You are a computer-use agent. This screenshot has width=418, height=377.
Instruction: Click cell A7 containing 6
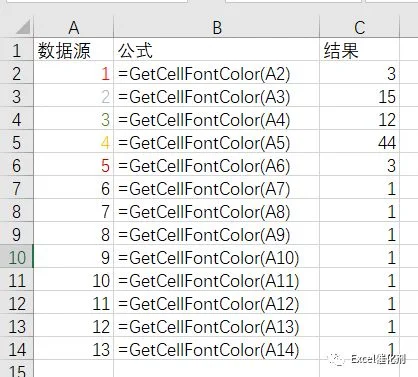74,187
